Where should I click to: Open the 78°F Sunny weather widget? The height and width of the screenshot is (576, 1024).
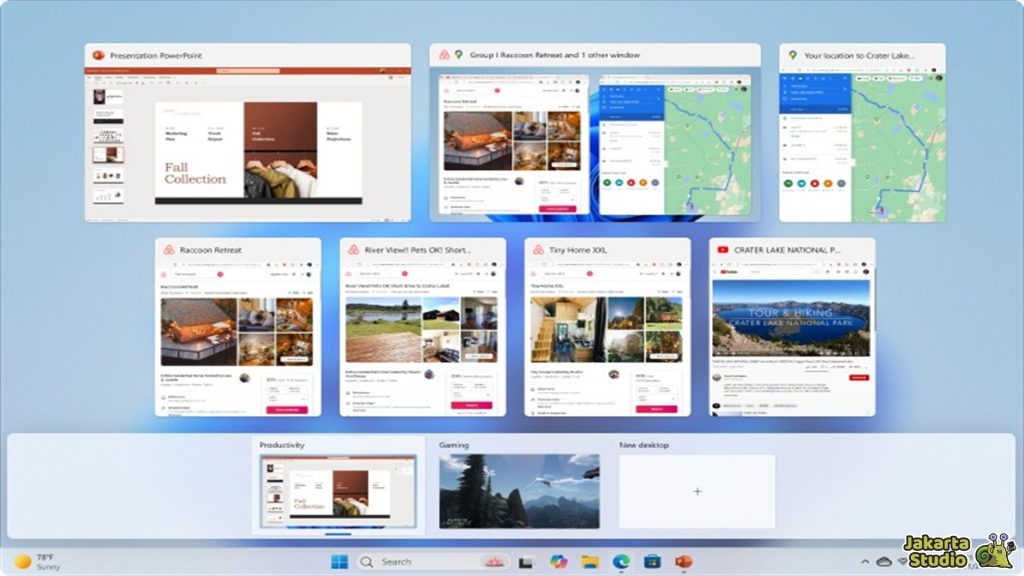click(38, 562)
